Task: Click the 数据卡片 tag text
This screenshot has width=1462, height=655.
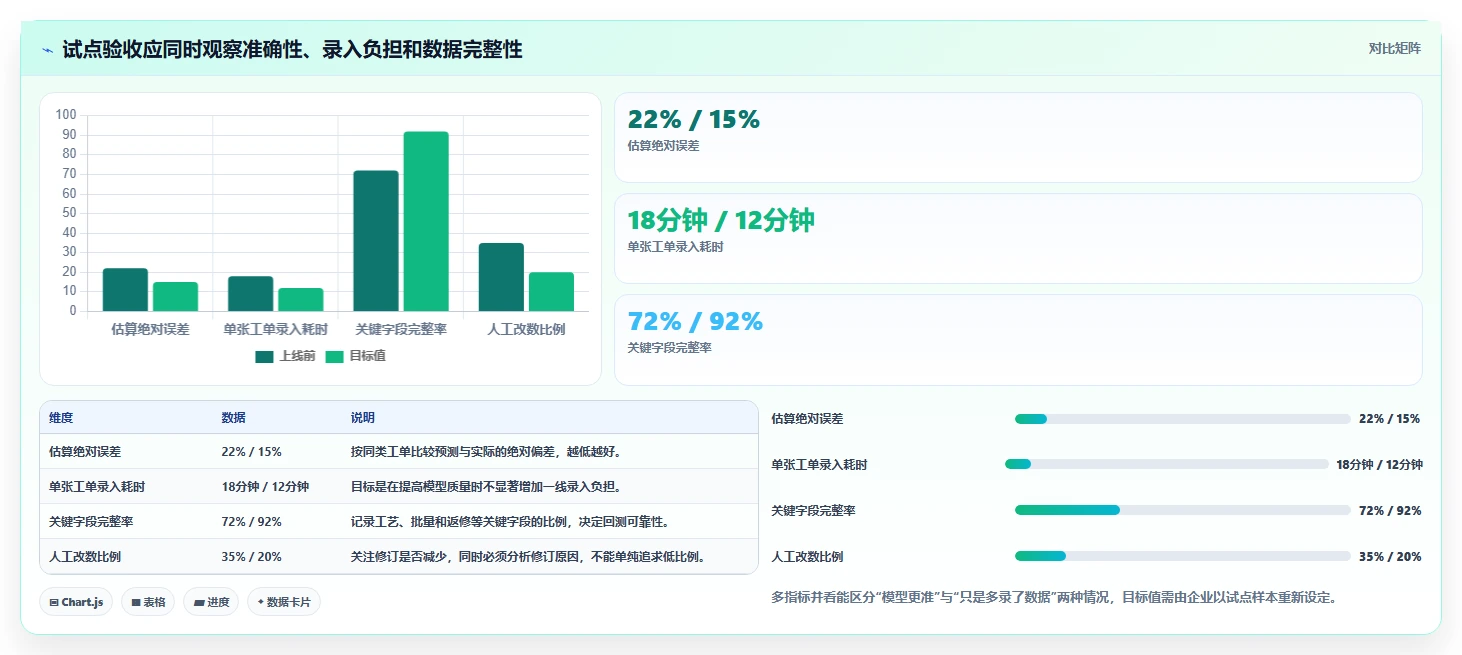Action: pos(288,602)
